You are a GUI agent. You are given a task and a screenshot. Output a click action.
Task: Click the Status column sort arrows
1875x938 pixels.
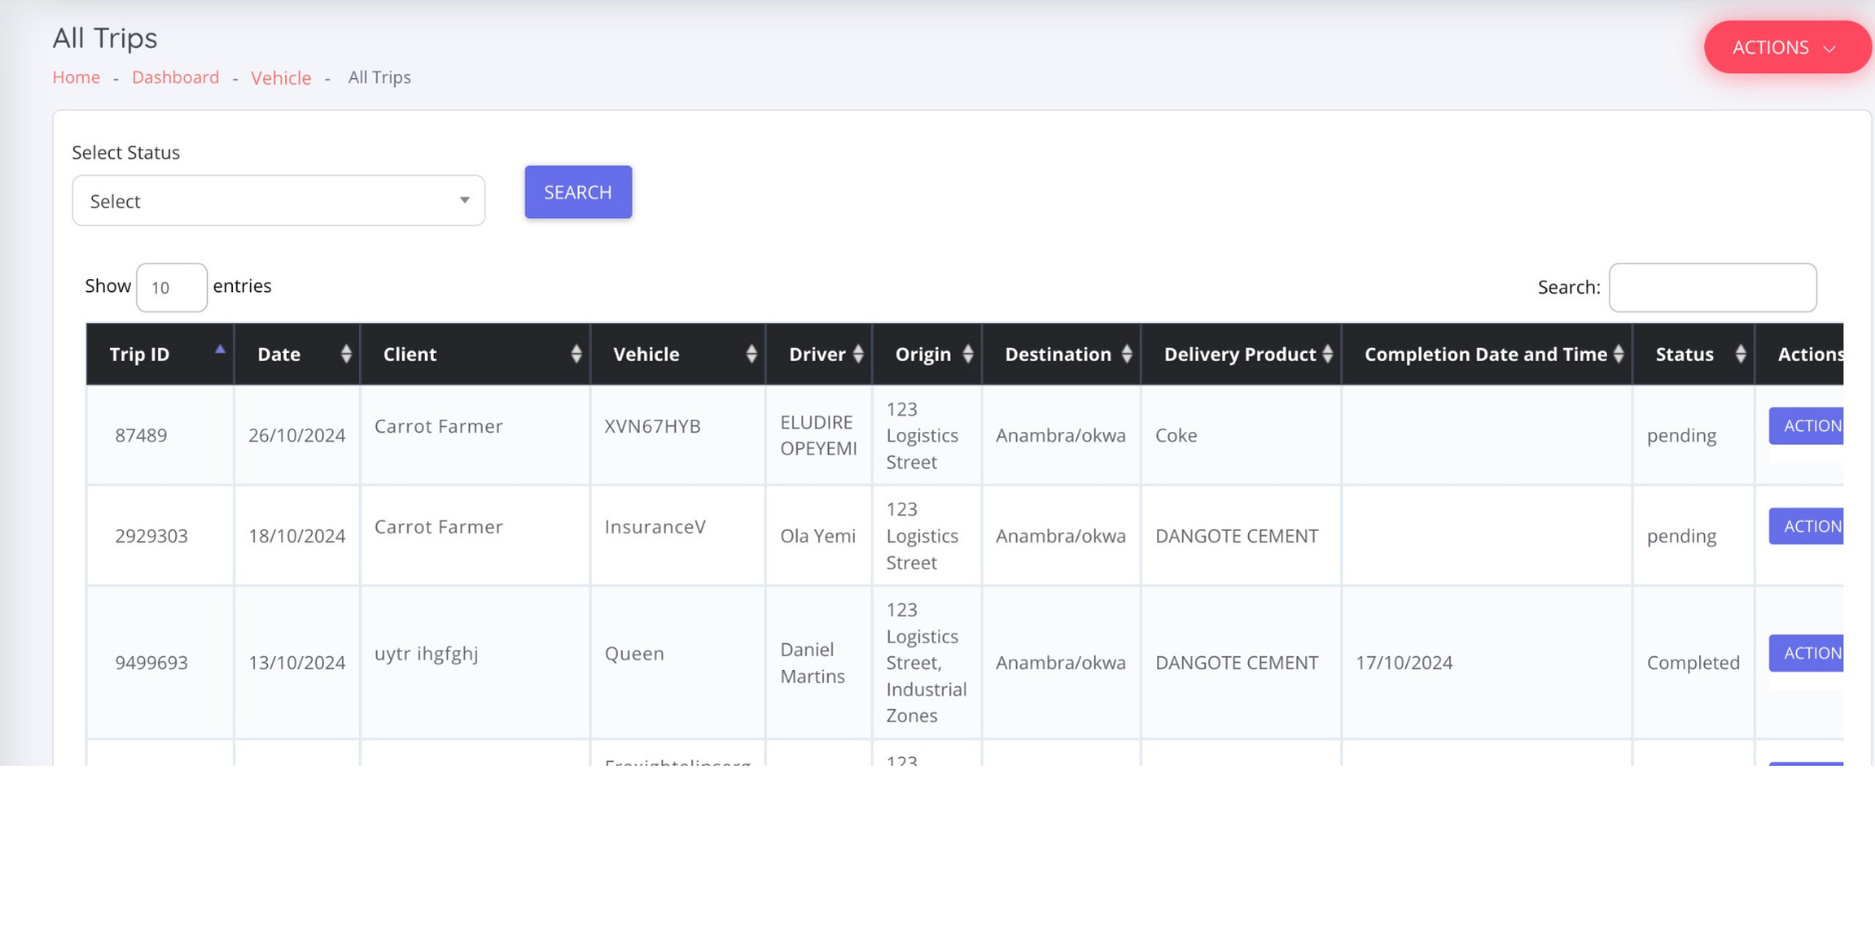[1740, 354]
